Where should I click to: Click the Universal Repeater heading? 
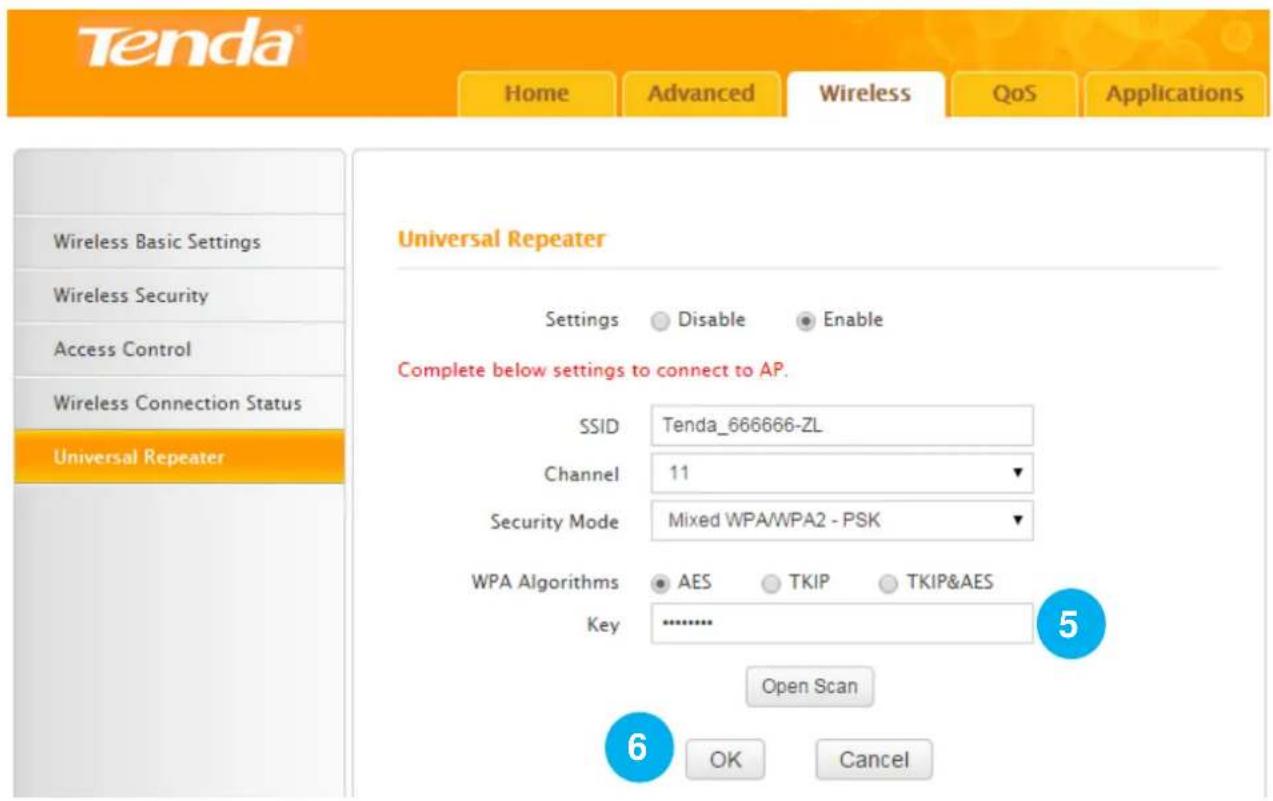502,240
